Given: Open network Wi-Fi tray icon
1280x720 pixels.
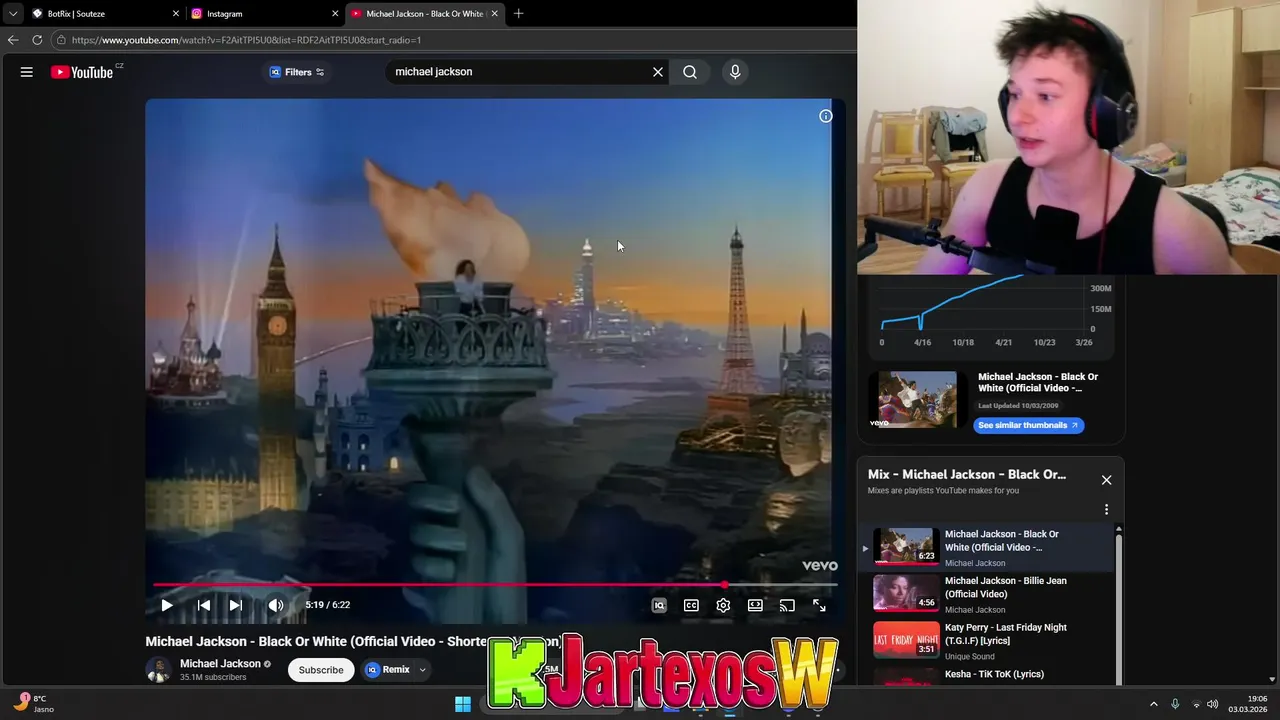Looking at the screenshot, I should 1196,704.
